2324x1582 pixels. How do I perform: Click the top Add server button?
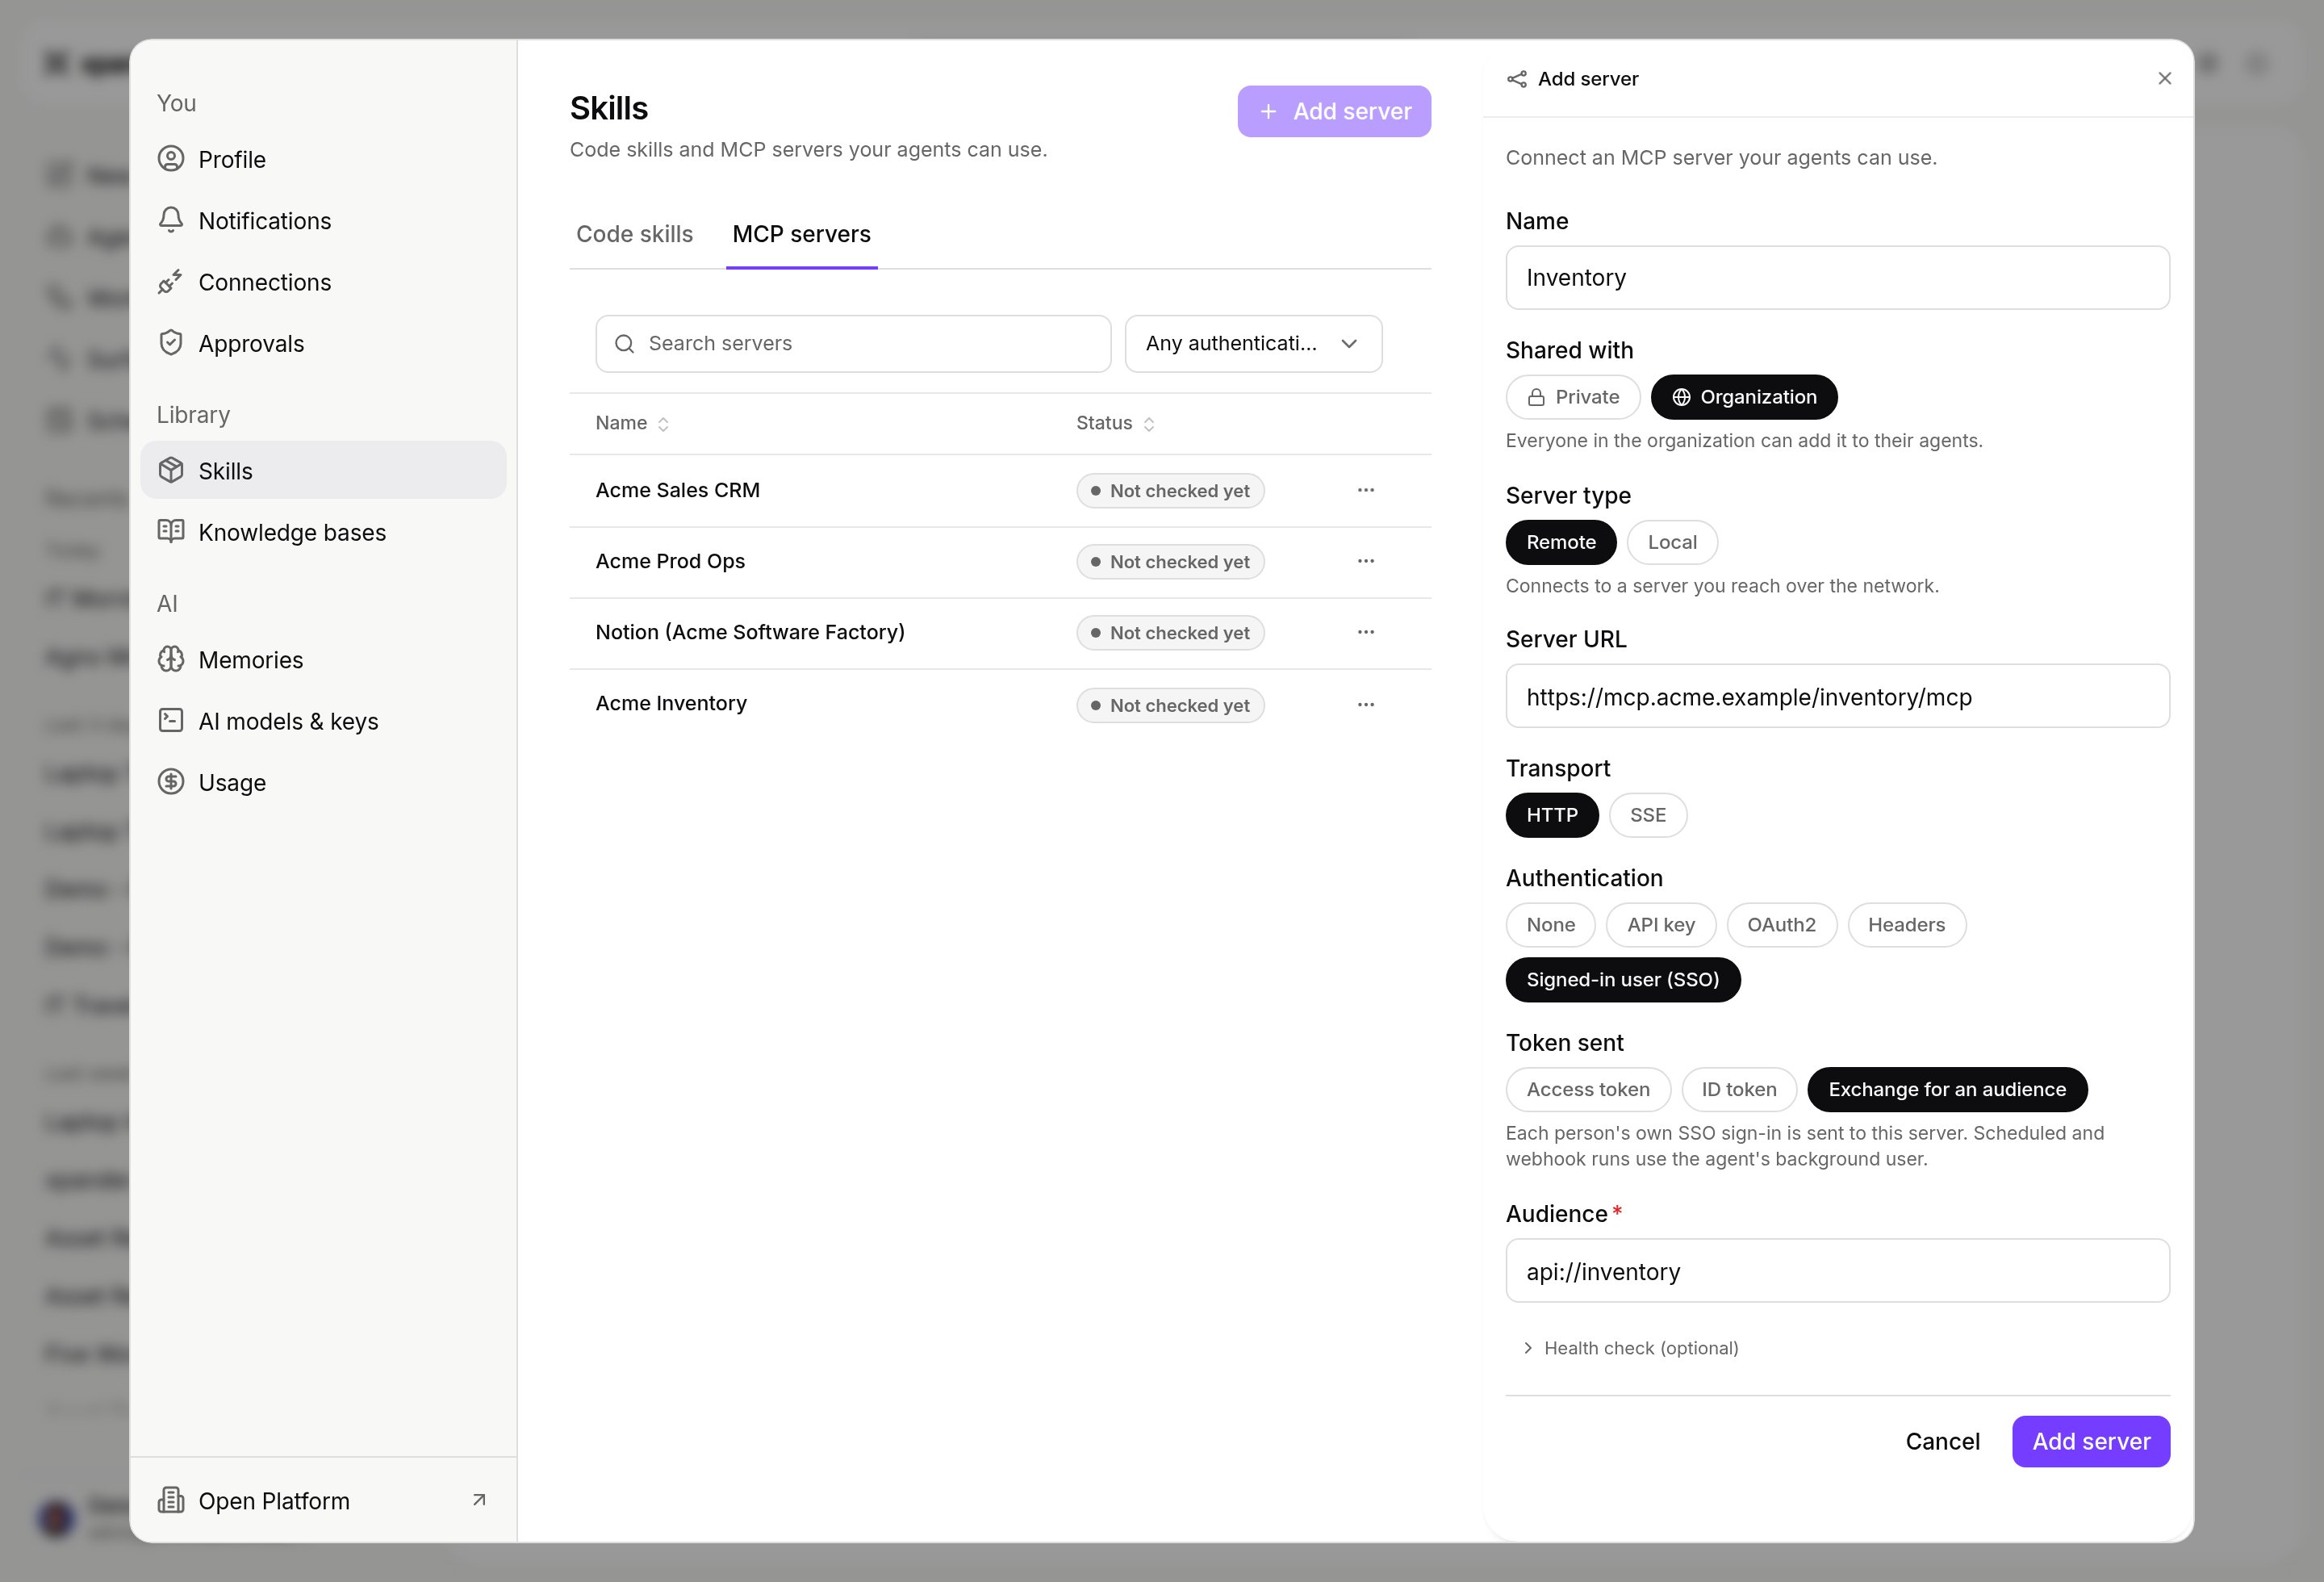point(1334,111)
